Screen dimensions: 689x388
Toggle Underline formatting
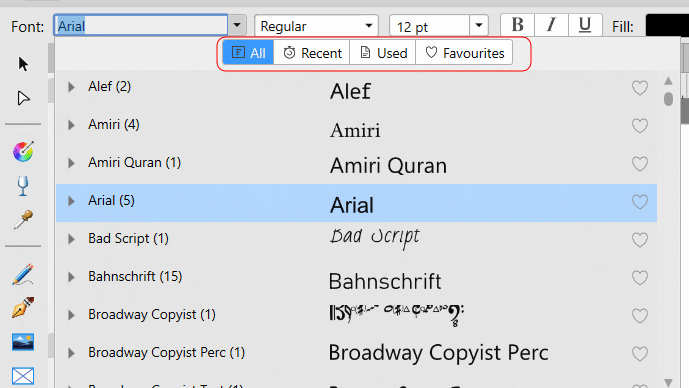click(x=585, y=25)
